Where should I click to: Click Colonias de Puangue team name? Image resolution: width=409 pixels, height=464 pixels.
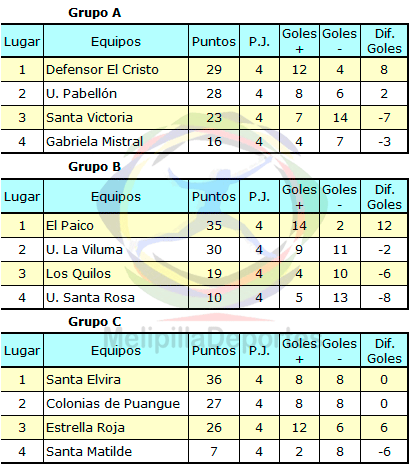tap(113, 404)
